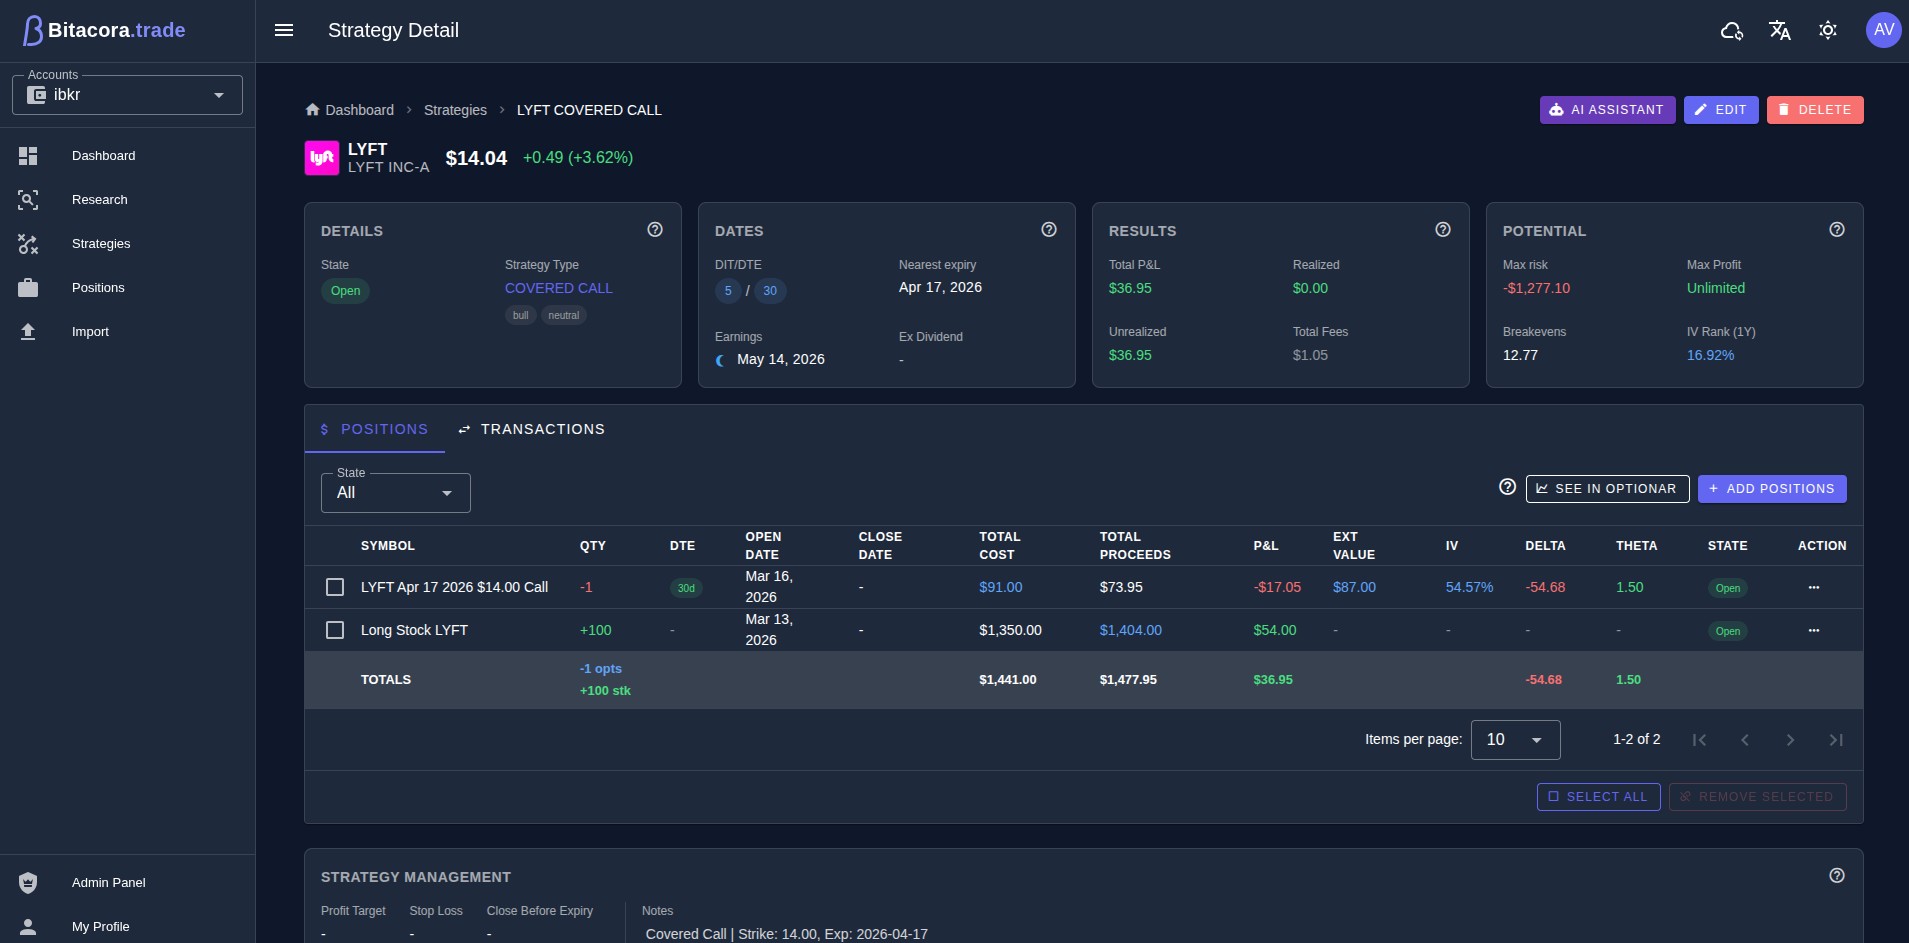Open the Accounts ibkr dropdown

point(127,95)
